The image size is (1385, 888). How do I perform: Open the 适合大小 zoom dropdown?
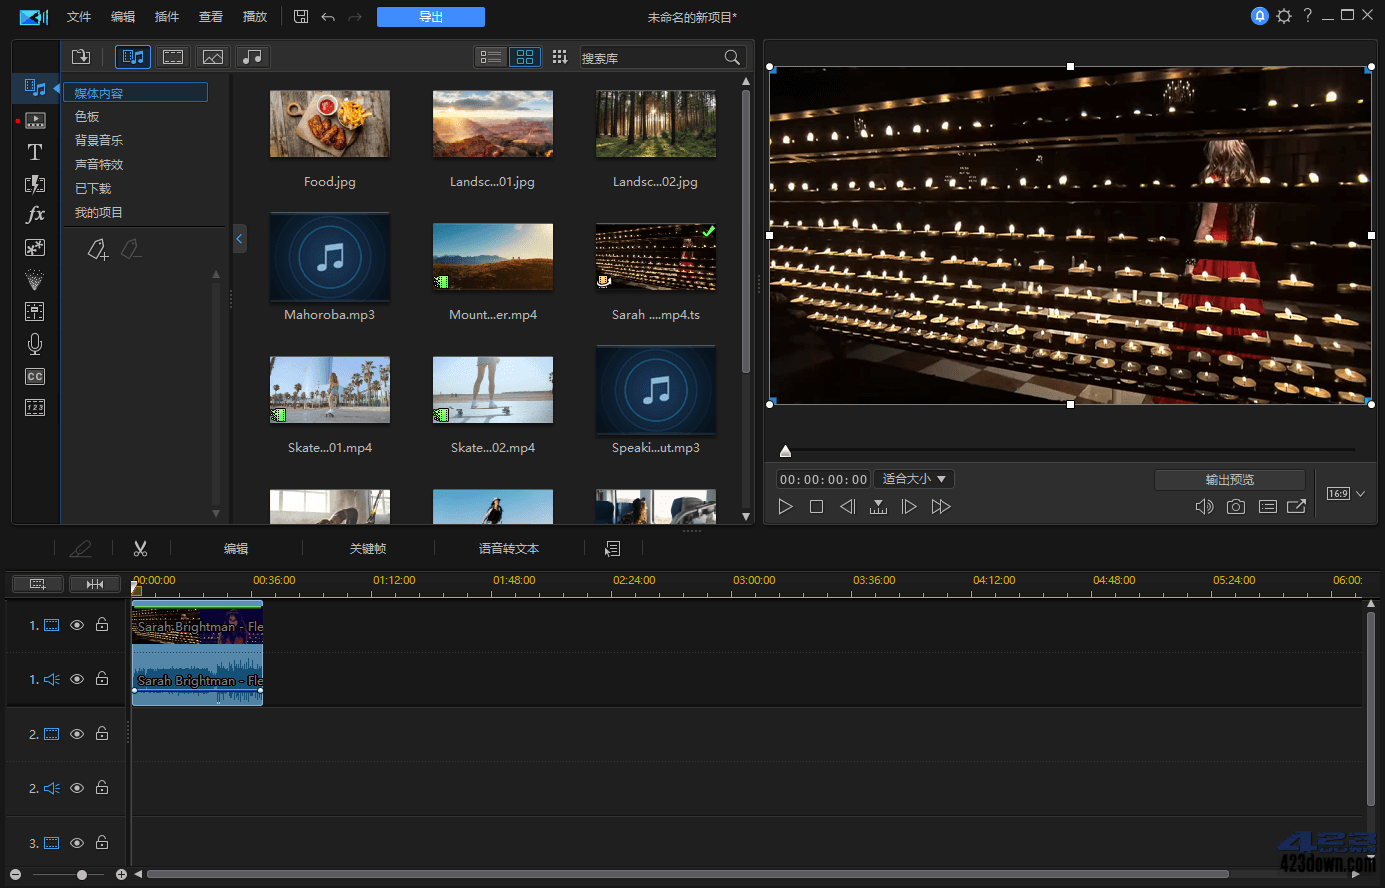point(913,479)
